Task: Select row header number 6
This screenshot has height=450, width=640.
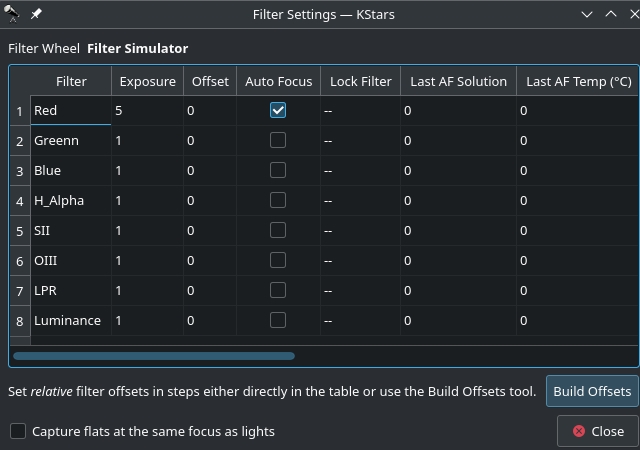Action: (x=20, y=261)
